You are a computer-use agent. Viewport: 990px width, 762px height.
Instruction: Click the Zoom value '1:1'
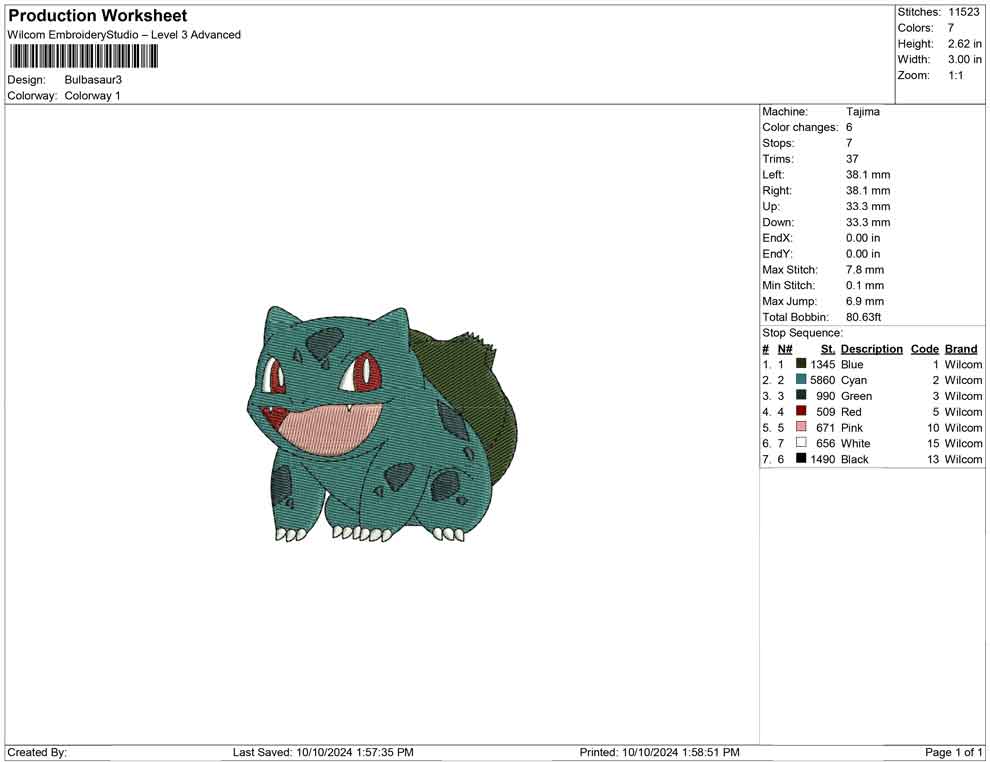click(956, 75)
